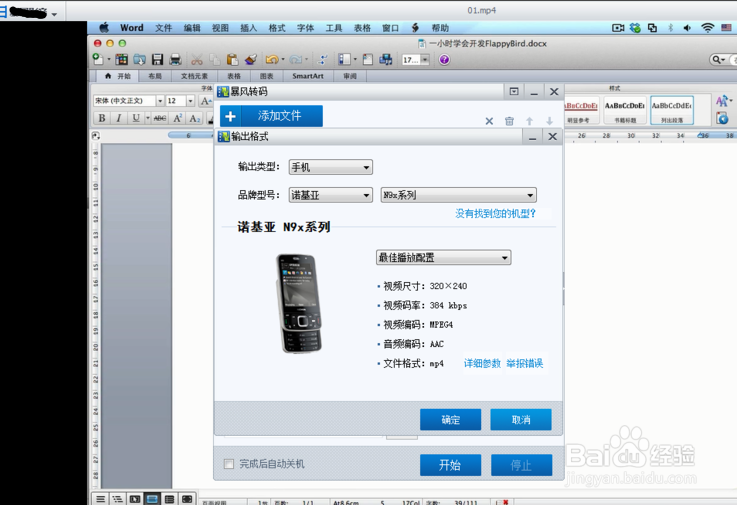Open the 编辑 menu
The height and width of the screenshot is (505, 737).
pos(192,28)
